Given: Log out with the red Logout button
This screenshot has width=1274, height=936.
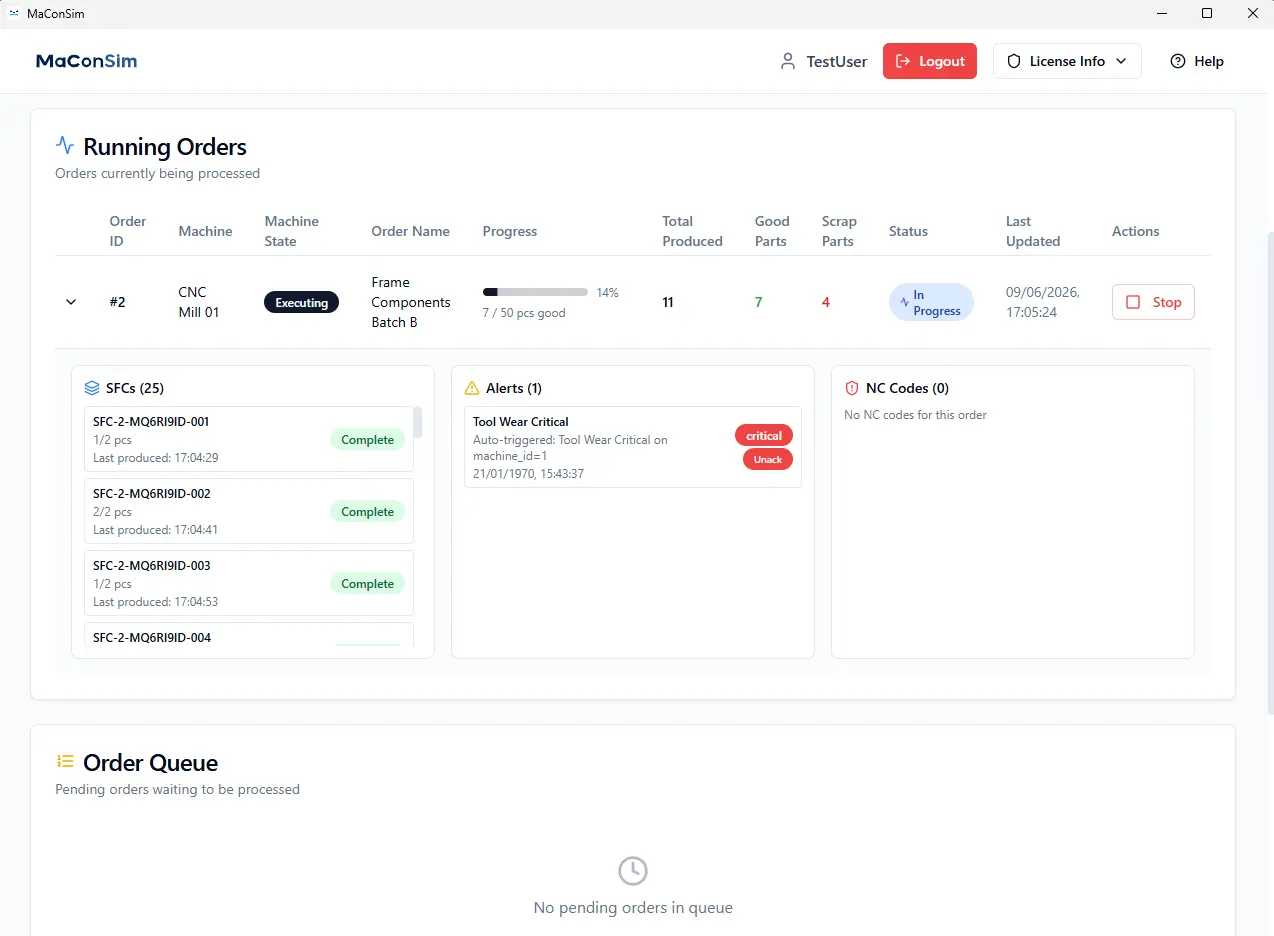Looking at the screenshot, I should [x=930, y=61].
